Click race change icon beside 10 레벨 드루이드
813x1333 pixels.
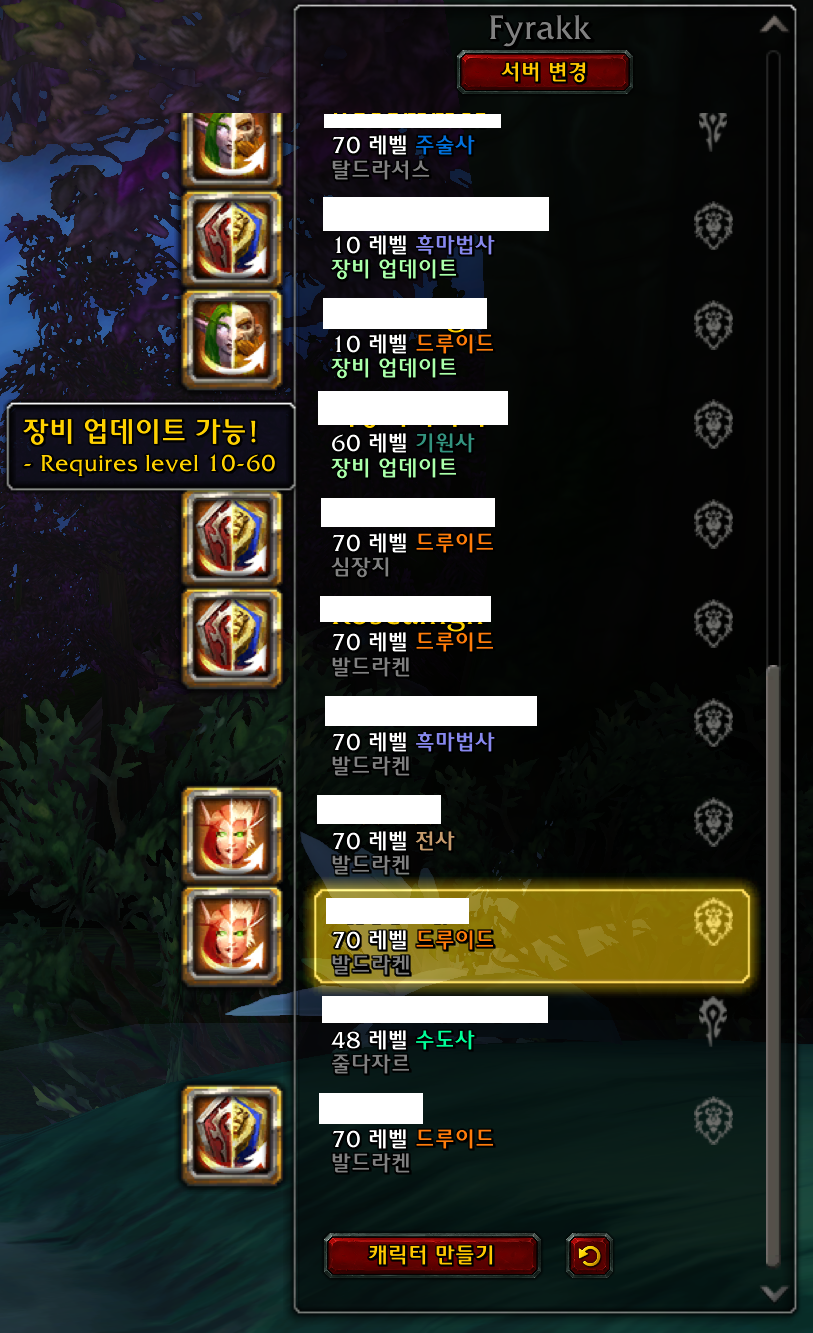[x=232, y=340]
